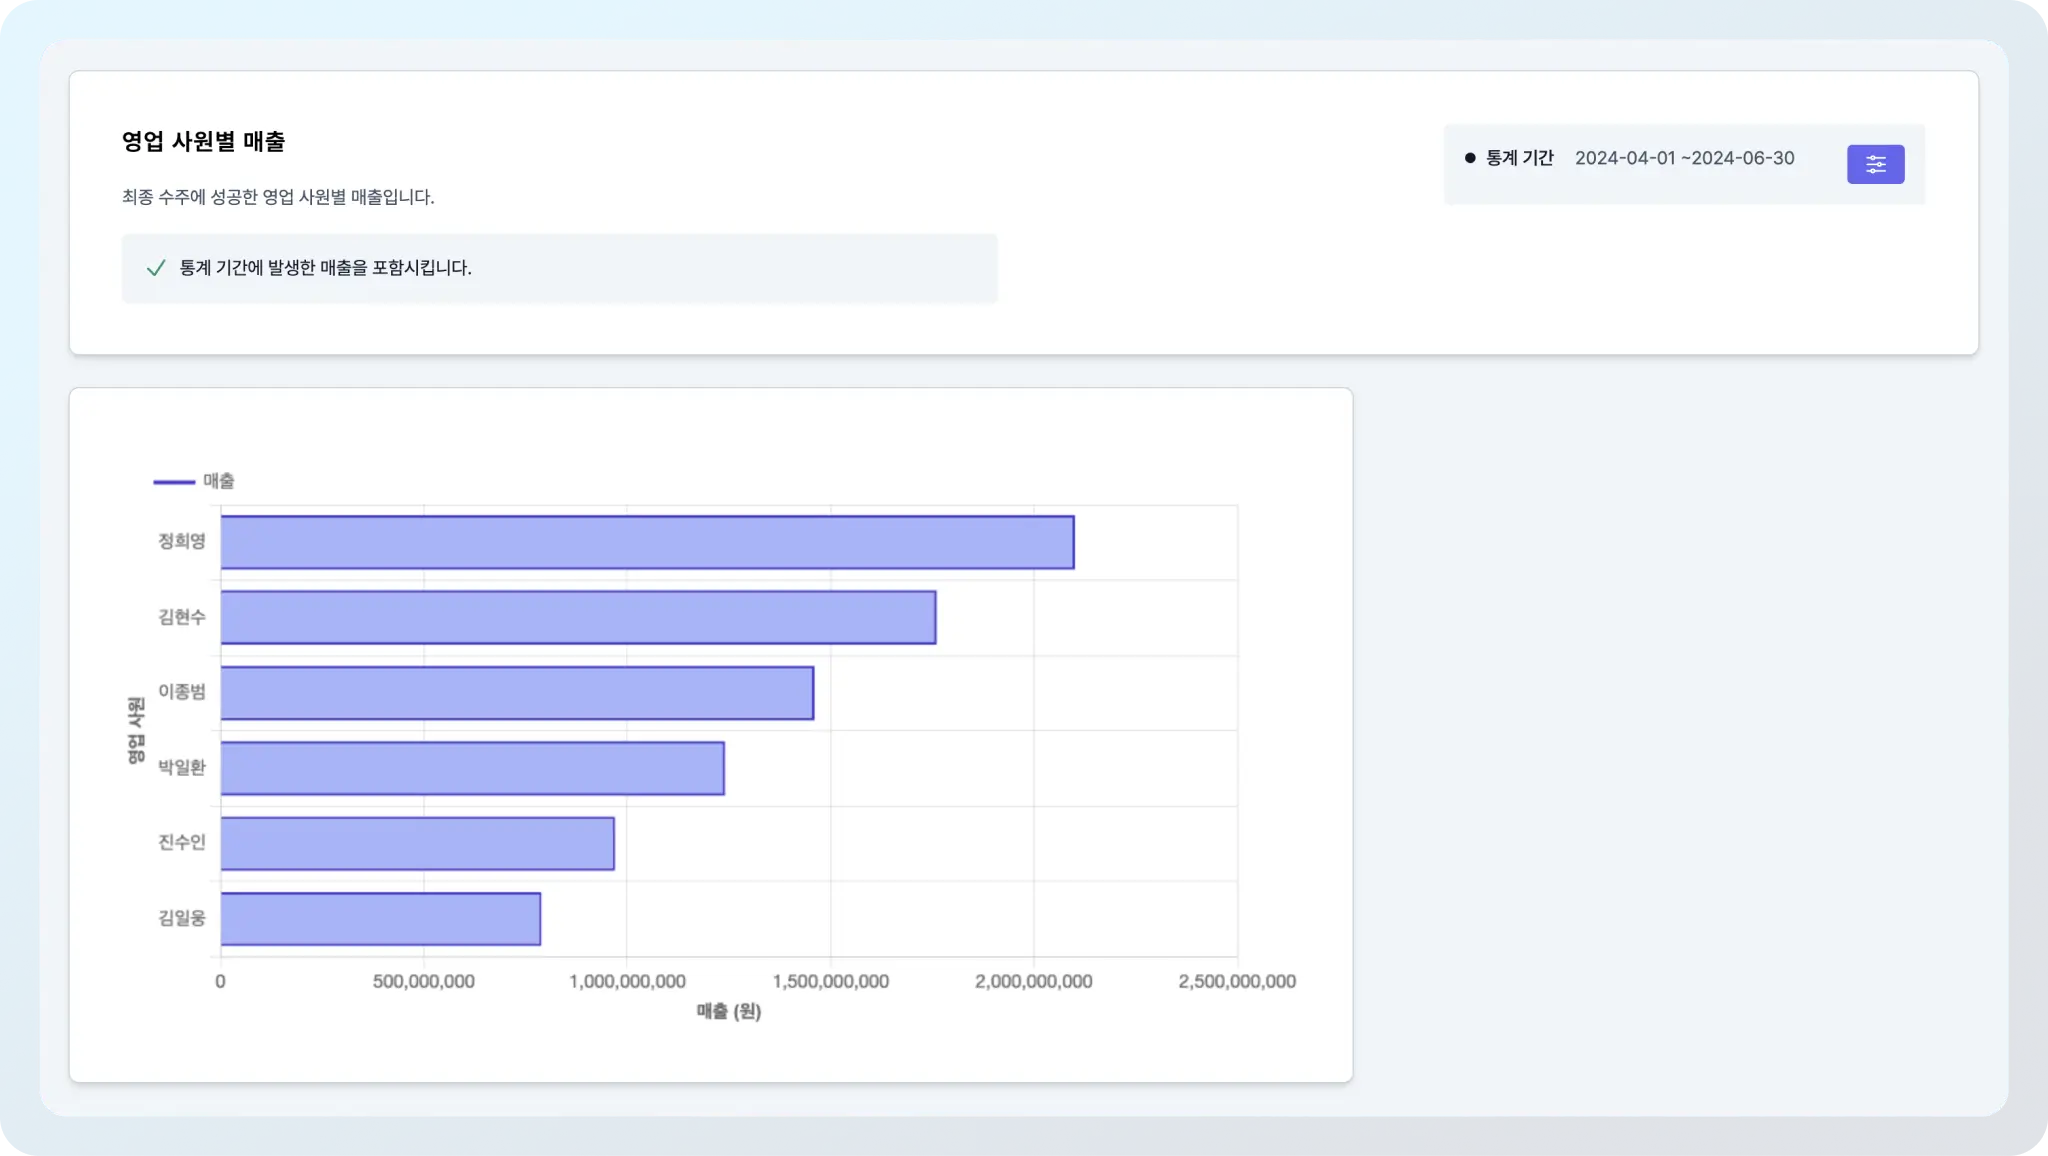Click the 김일웅 axis label

coord(182,917)
